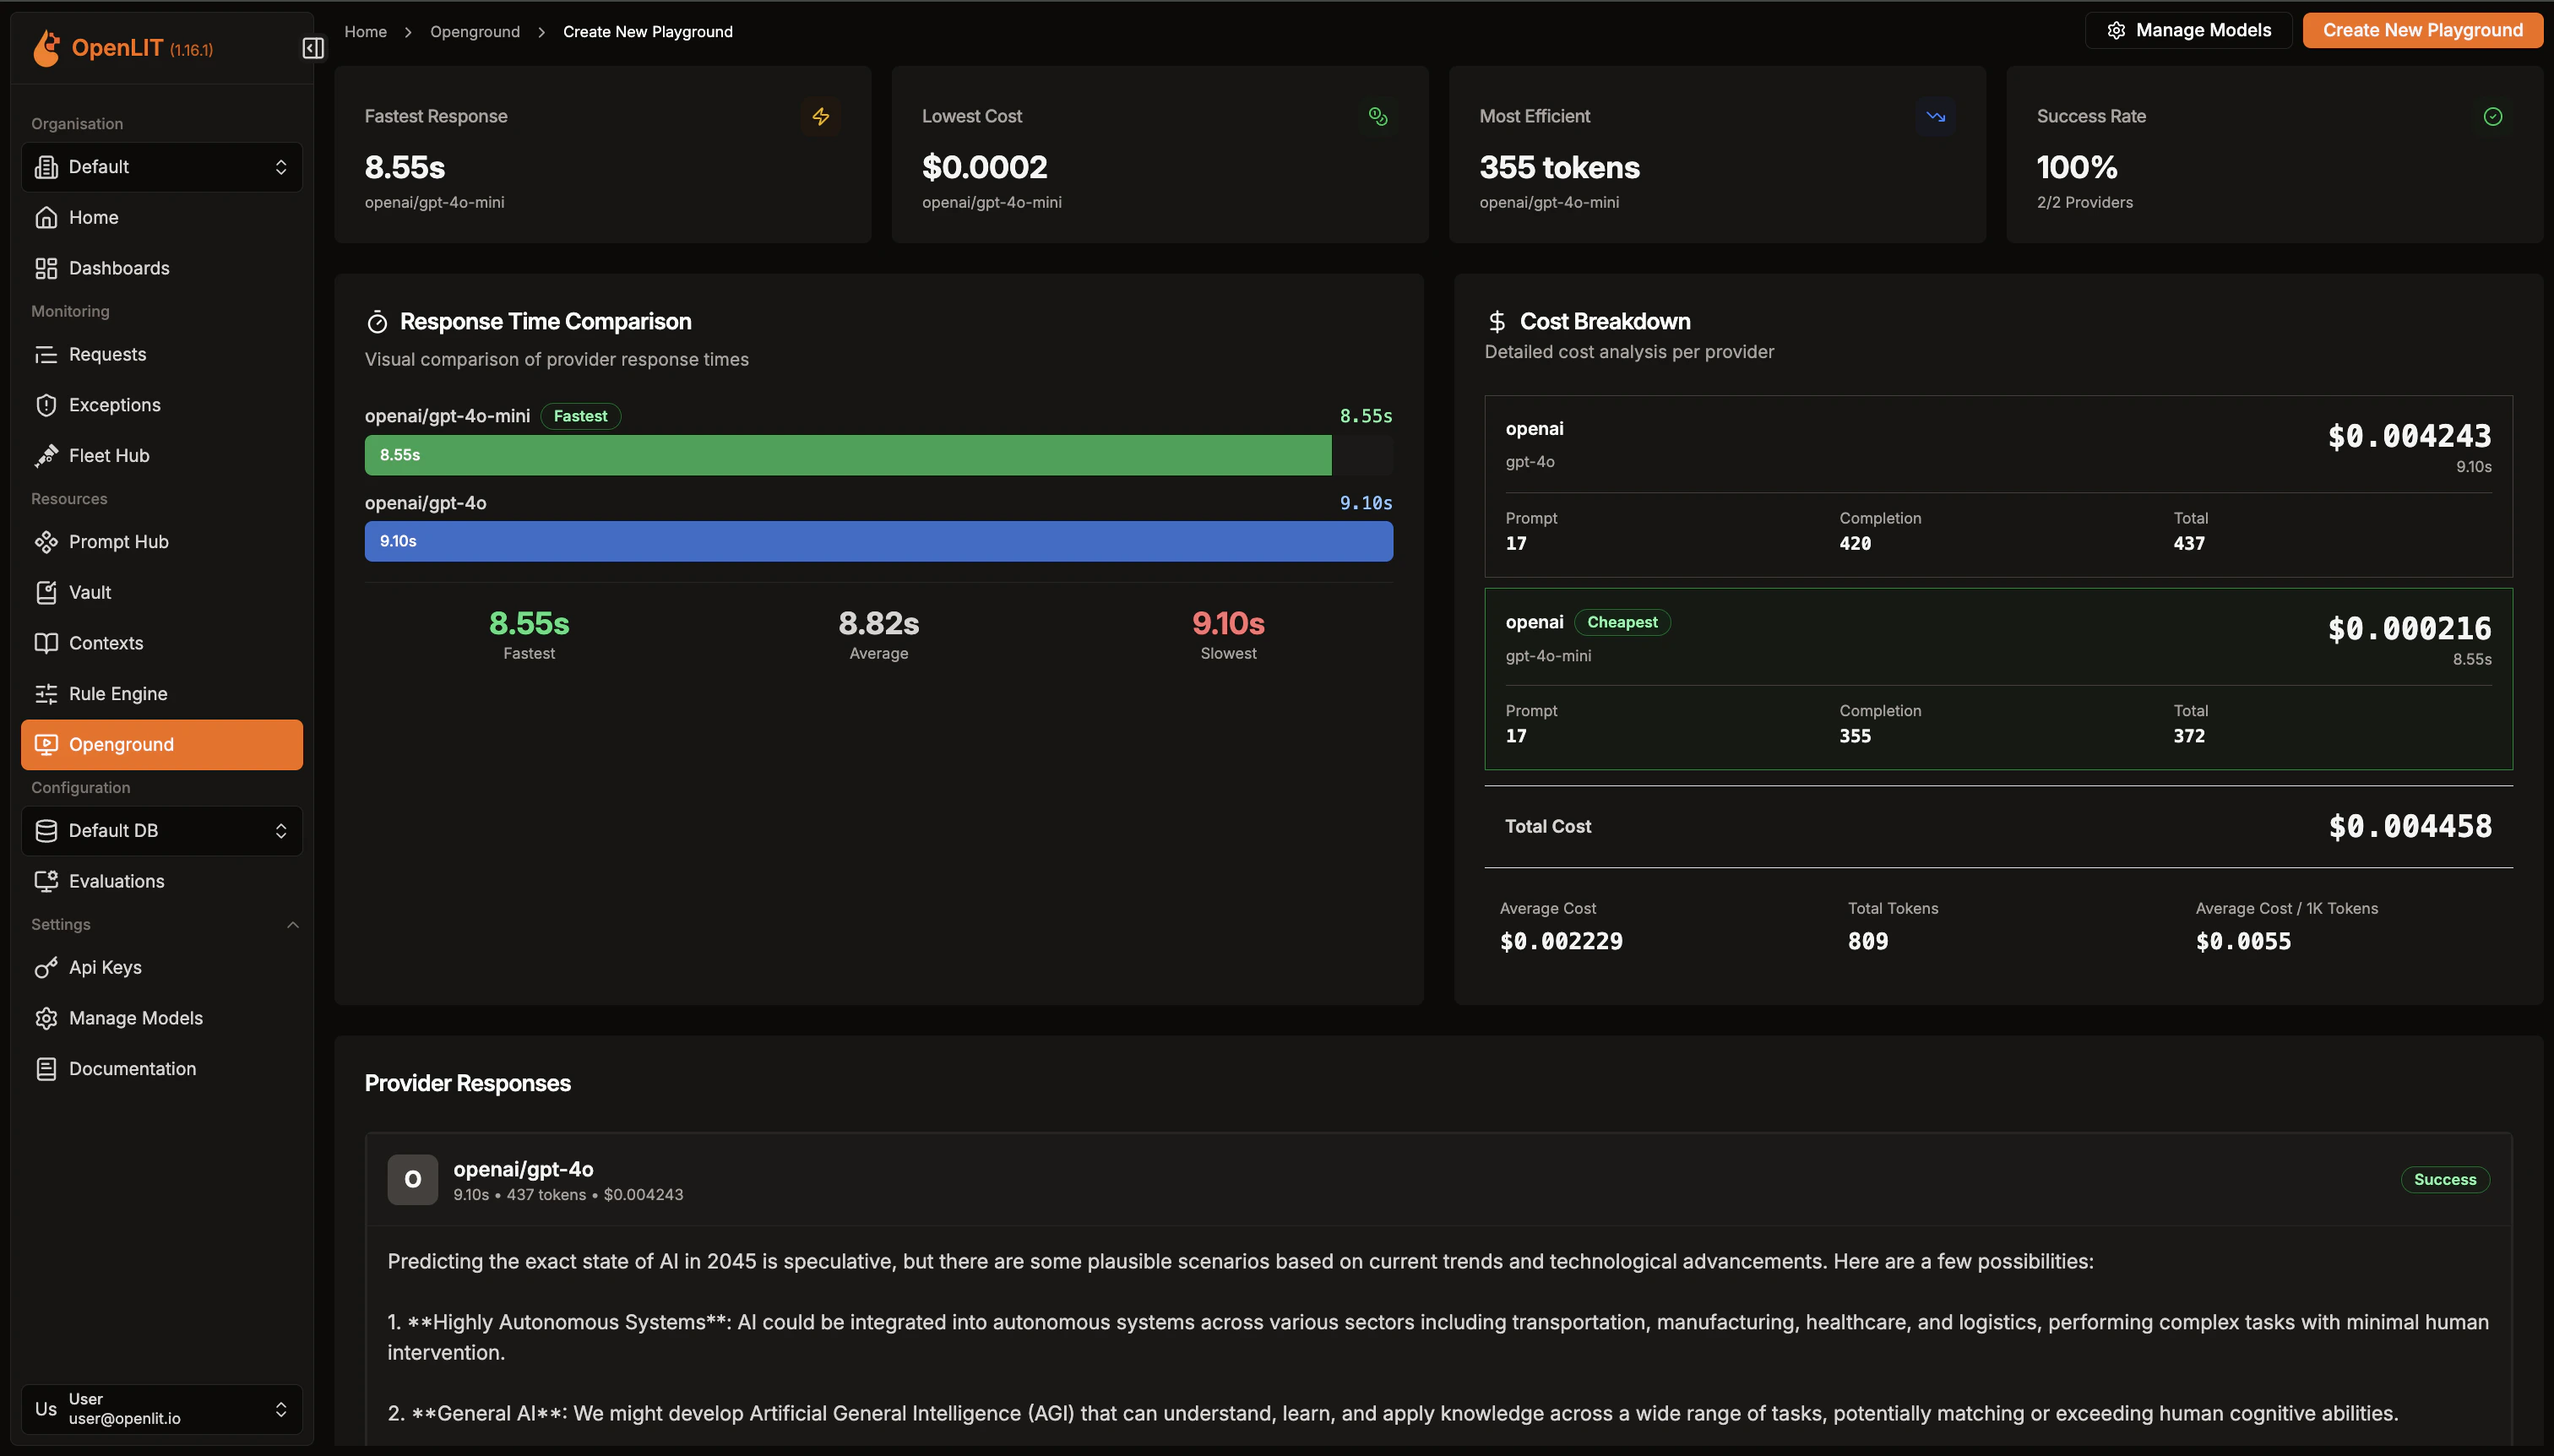The image size is (2554, 1456).
Task: Collapse the Settings section chevron
Action: (x=293, y=925)
